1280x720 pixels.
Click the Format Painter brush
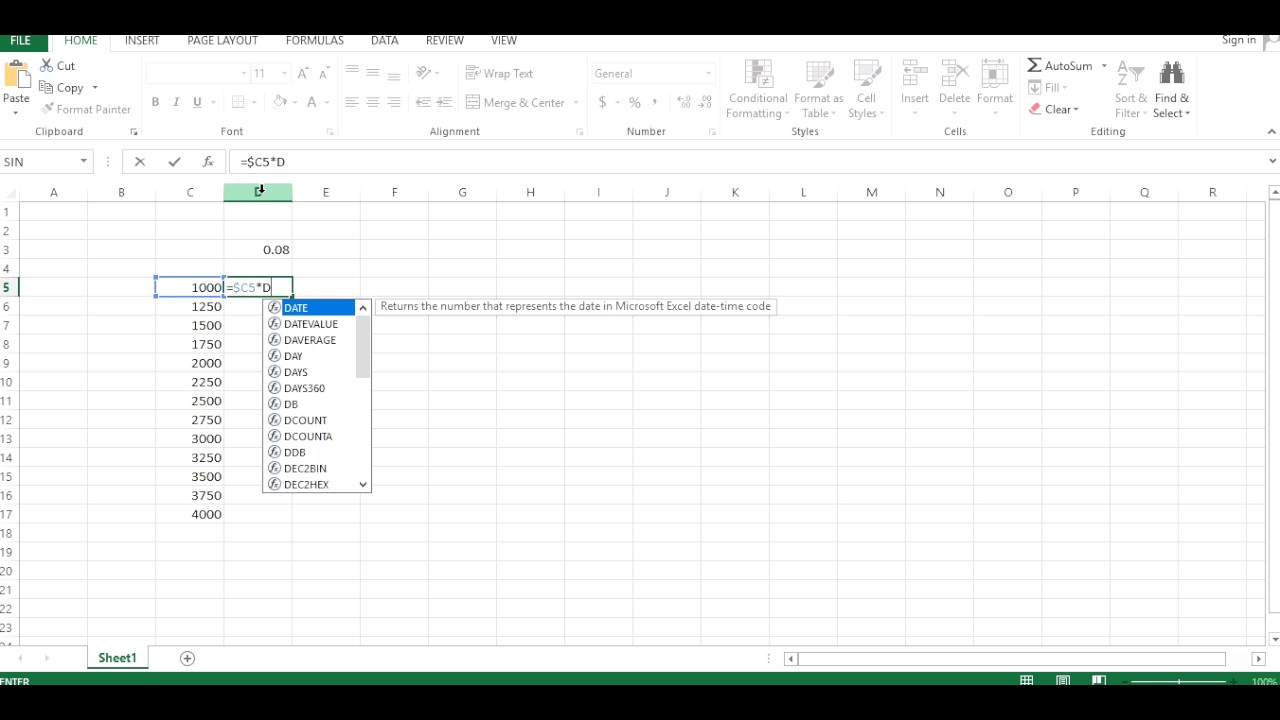pos(46,109)
